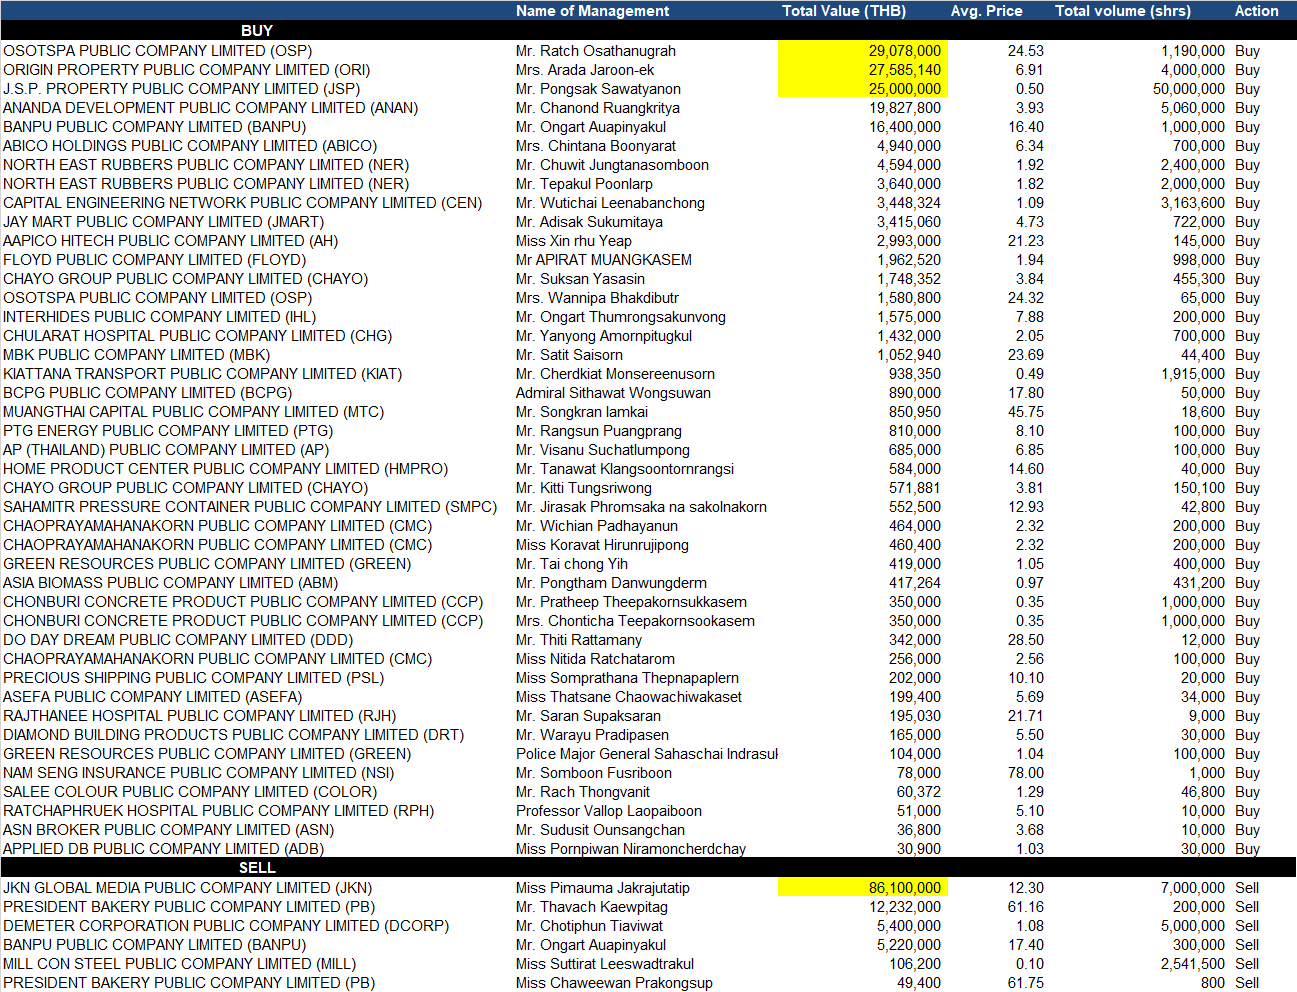Select KIATTANA TRANSPORT (KIAT) company cell
This screenshot has width=1297, height=992.
coord(202,374)
